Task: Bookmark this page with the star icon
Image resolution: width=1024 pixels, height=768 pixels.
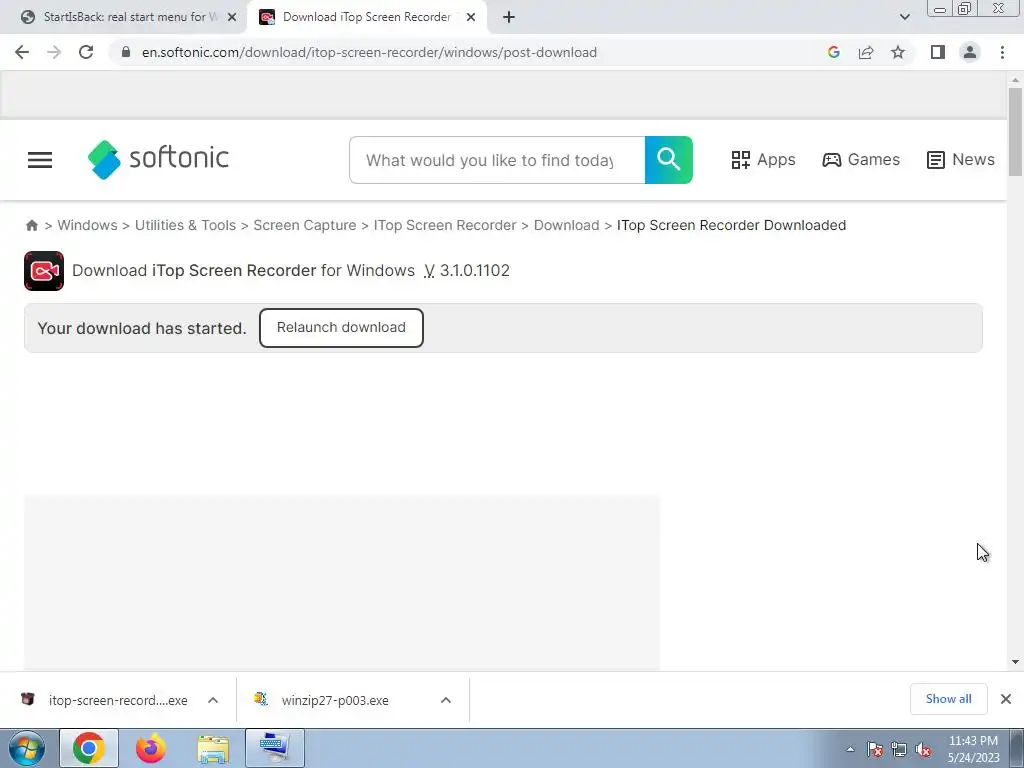Action: click(x=898, y=52)
